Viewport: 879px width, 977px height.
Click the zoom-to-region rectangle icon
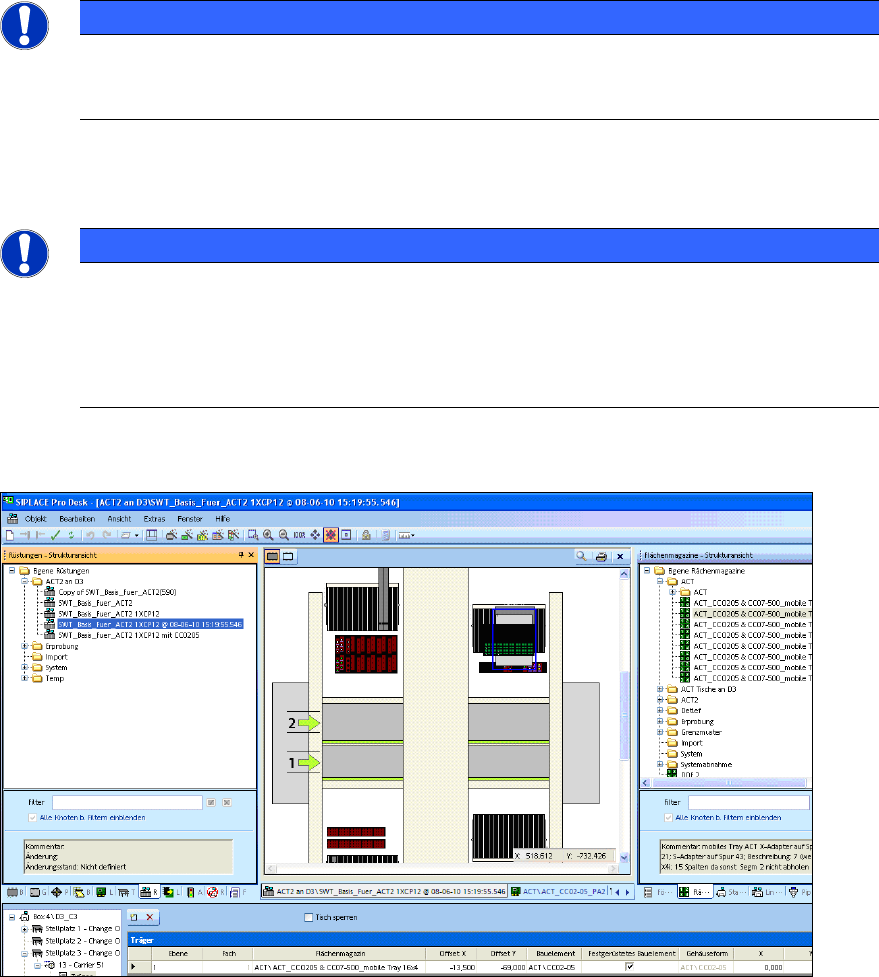coord(253,535)
